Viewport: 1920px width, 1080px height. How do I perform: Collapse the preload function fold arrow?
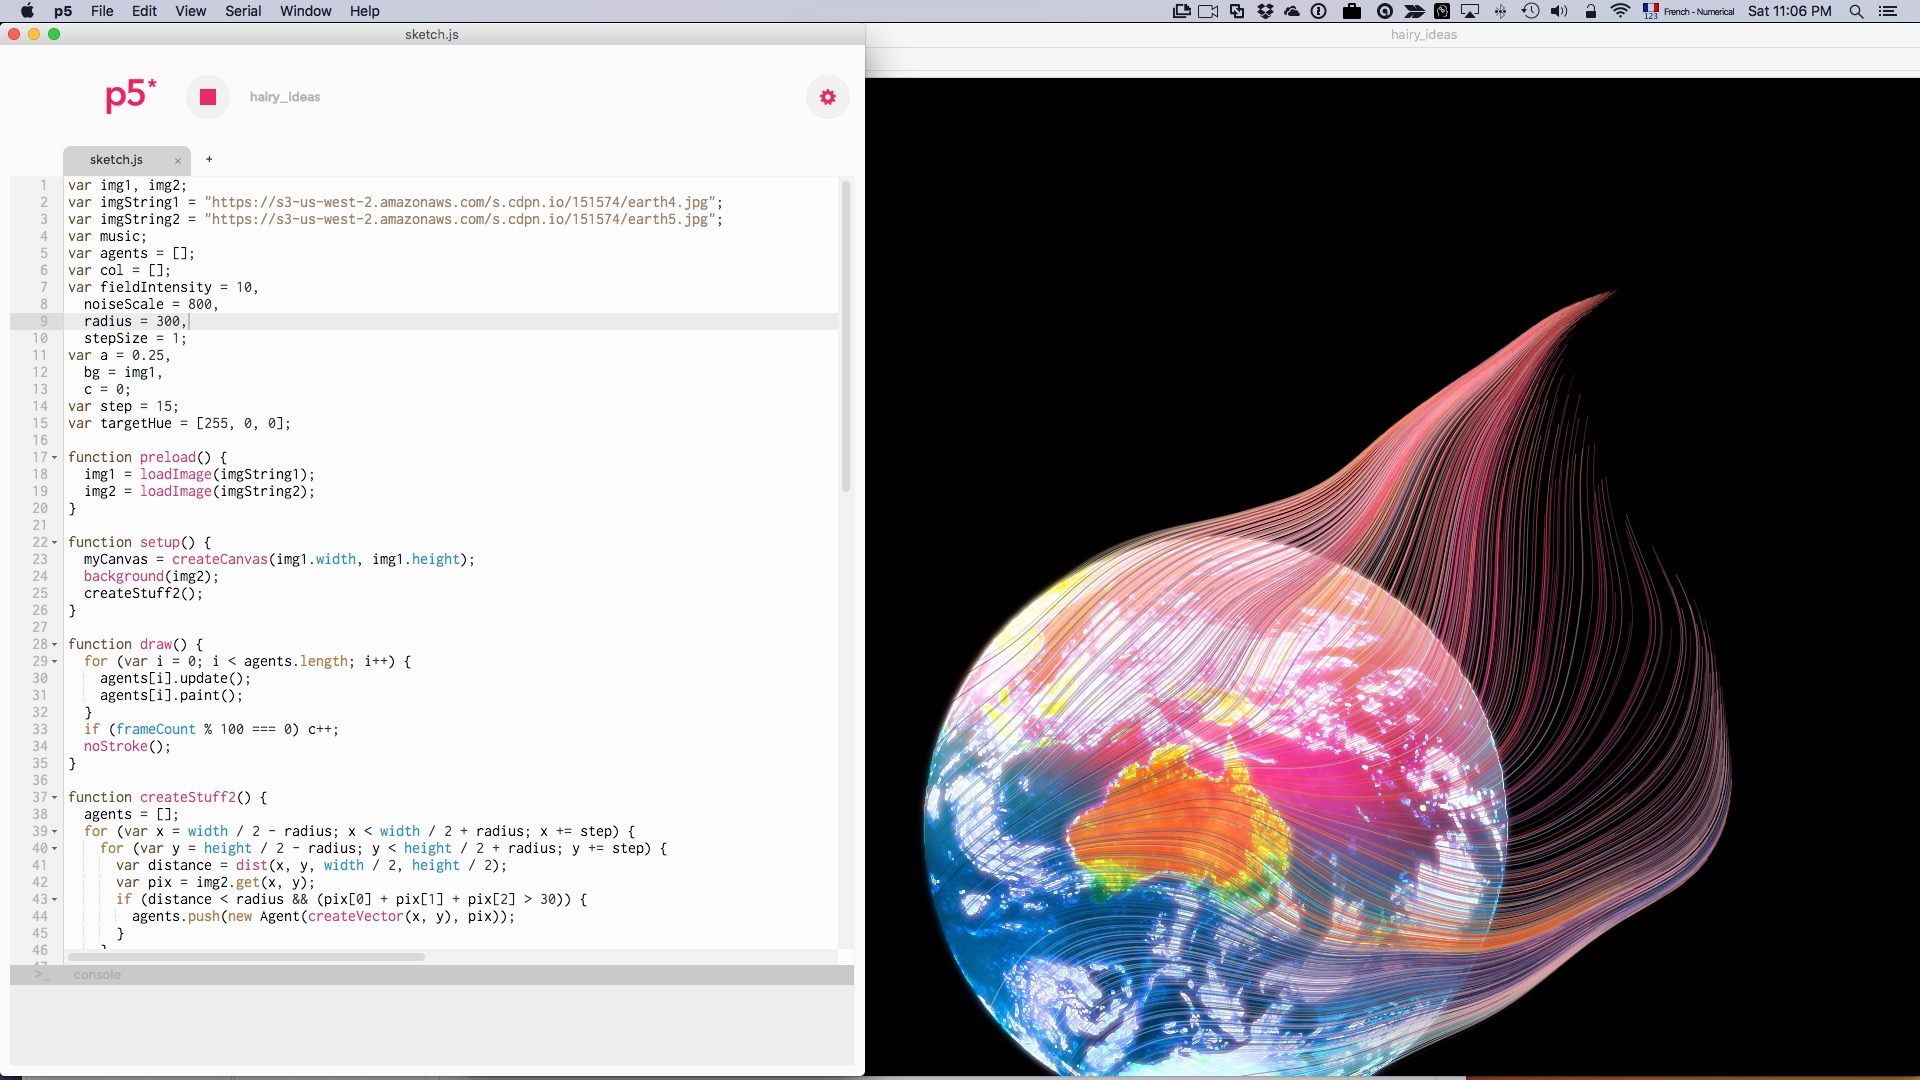click(55, 458)
